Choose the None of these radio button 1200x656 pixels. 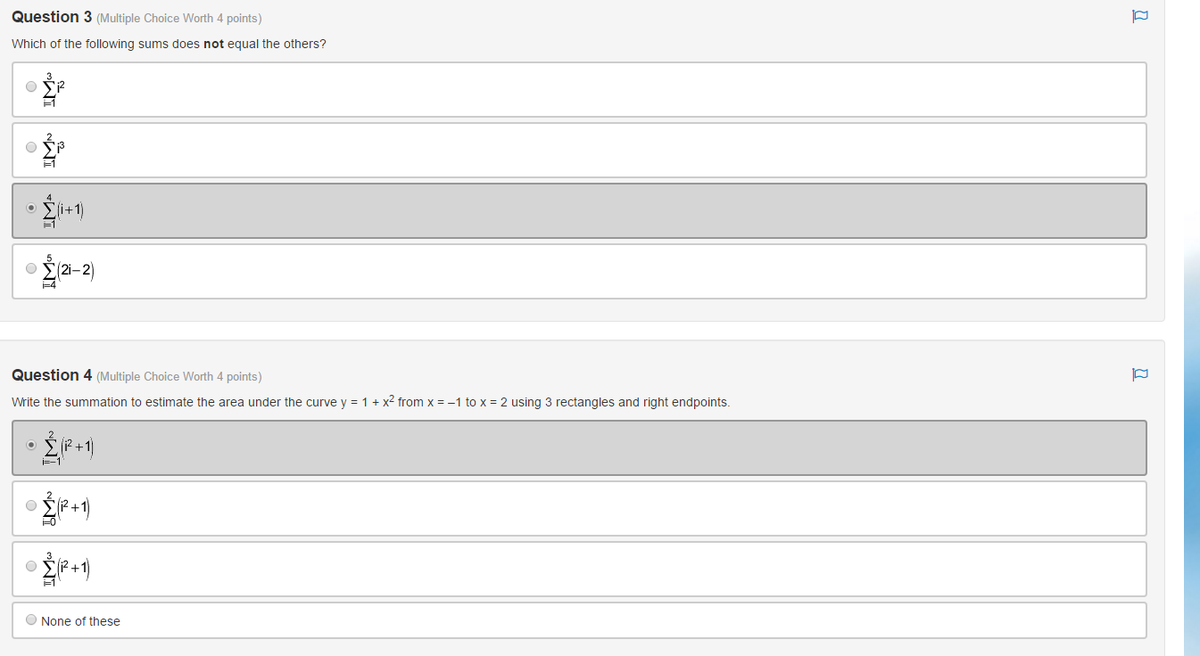tap(32, 621)
